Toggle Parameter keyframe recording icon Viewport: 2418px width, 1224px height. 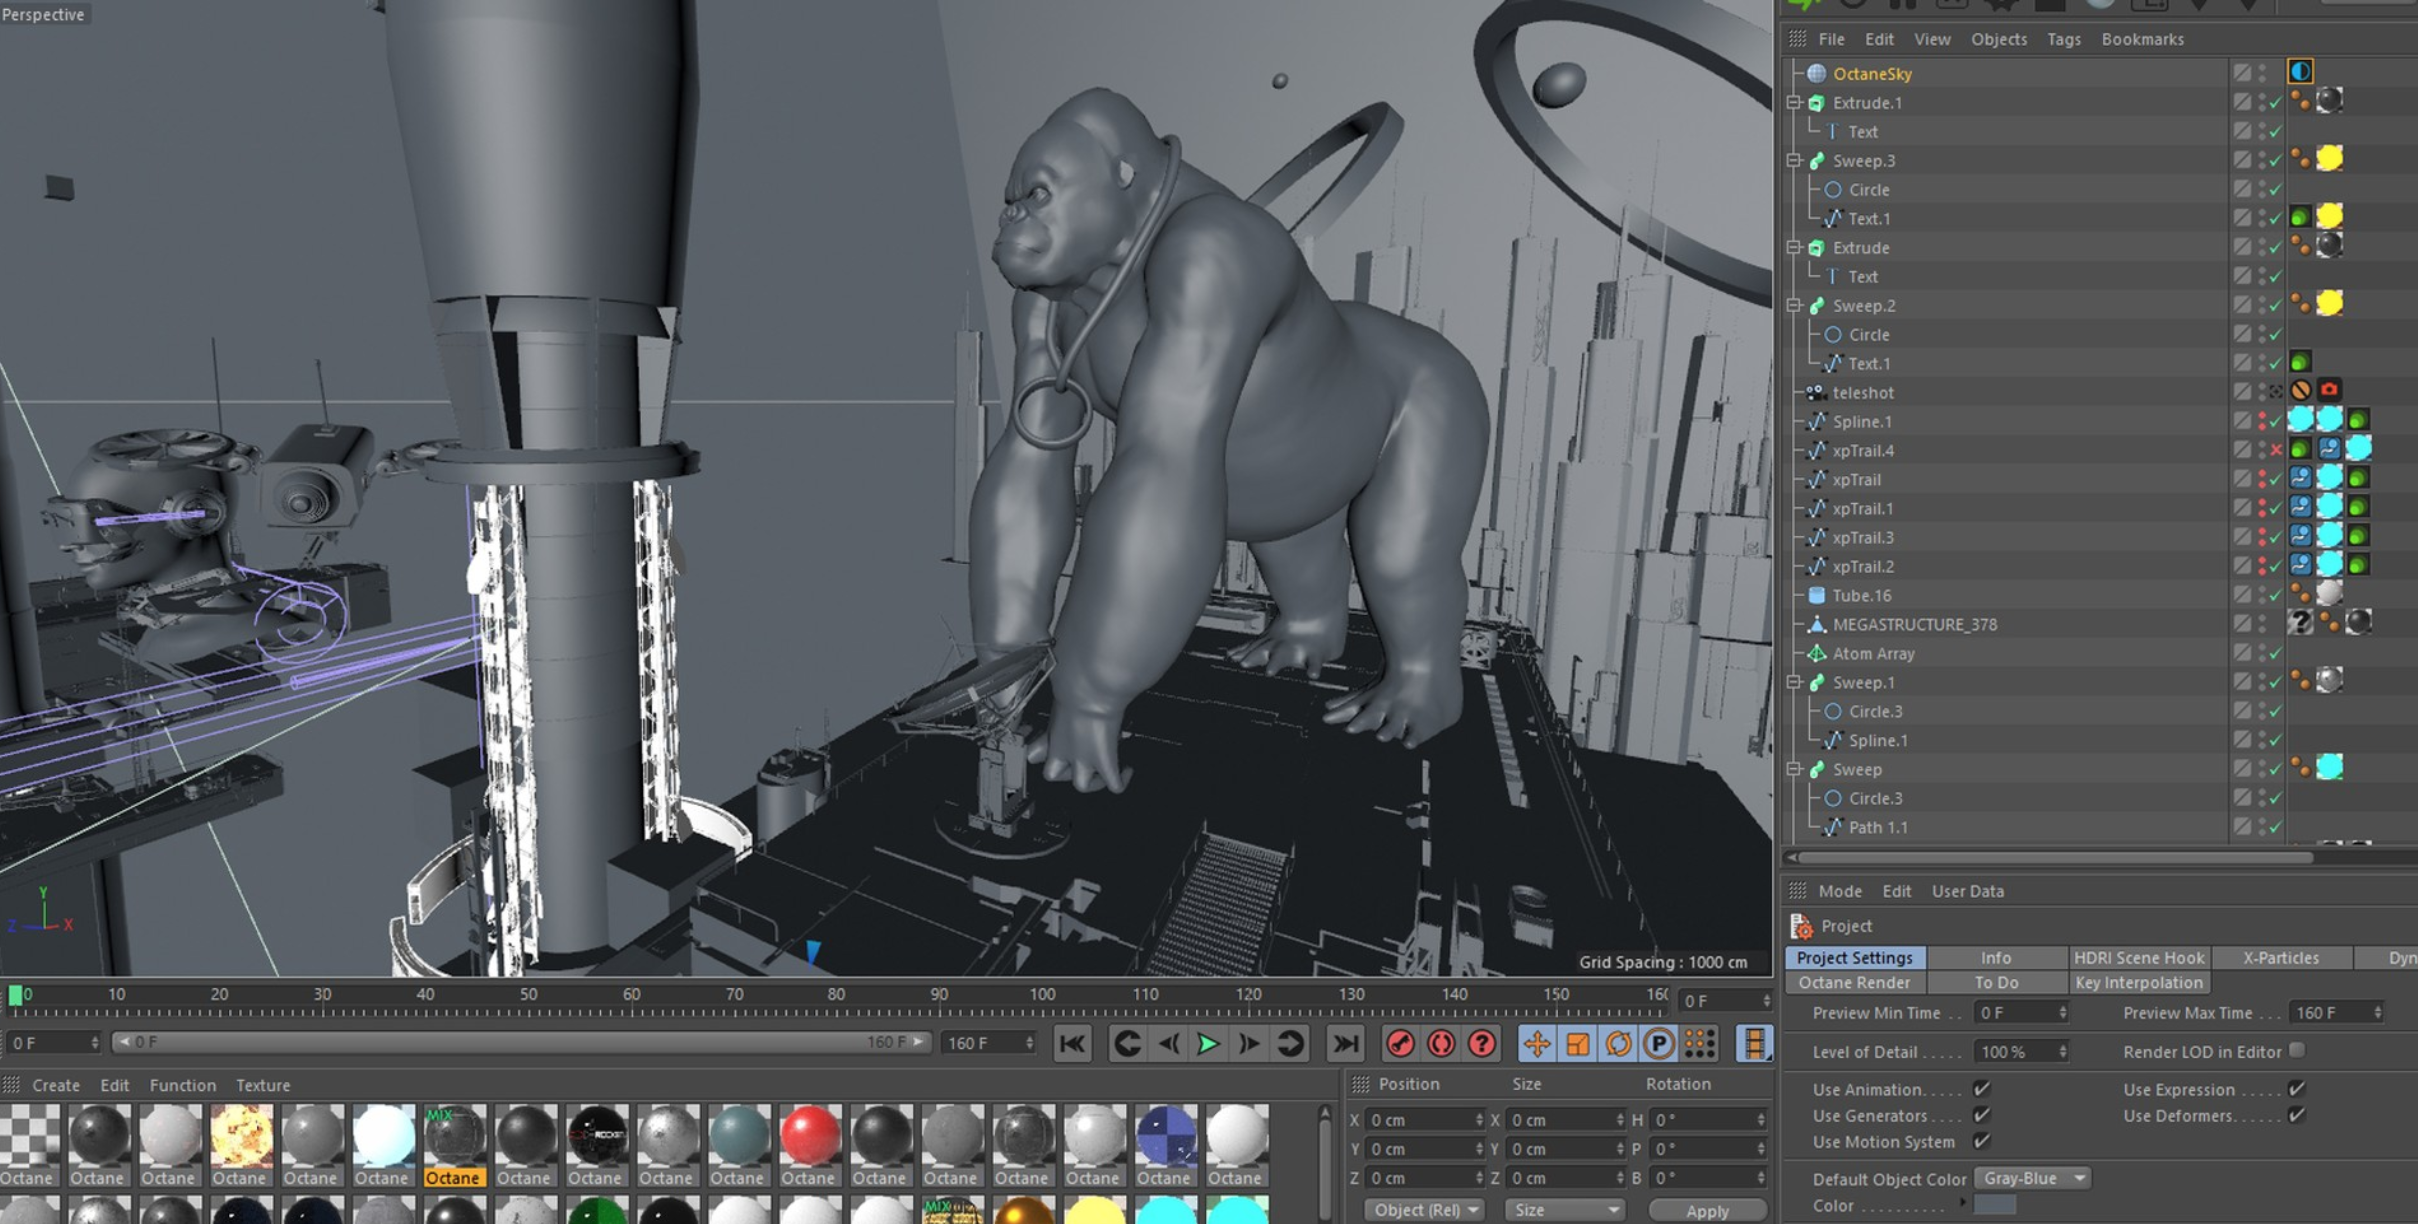pyautogui.click(x=1659, y=1044)
